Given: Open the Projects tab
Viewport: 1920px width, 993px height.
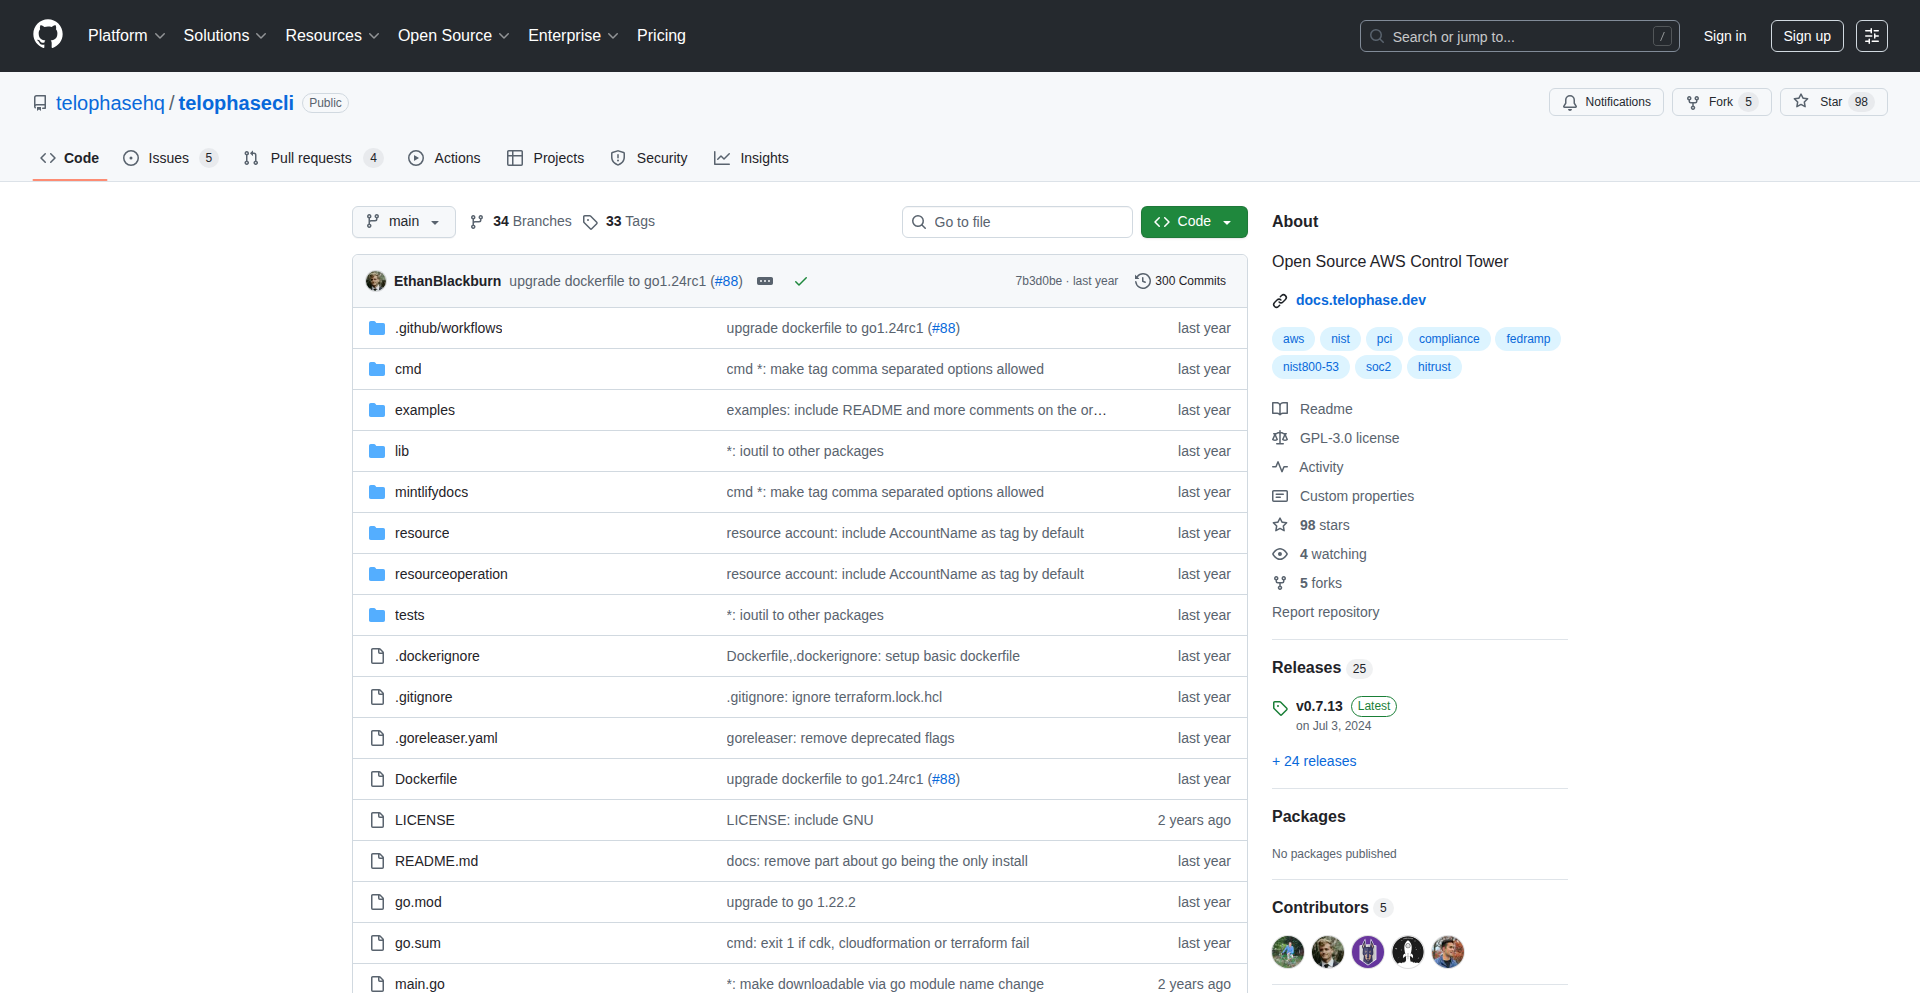Looking at the screenshot, I should pyautogui.click(x=545, y=158).
